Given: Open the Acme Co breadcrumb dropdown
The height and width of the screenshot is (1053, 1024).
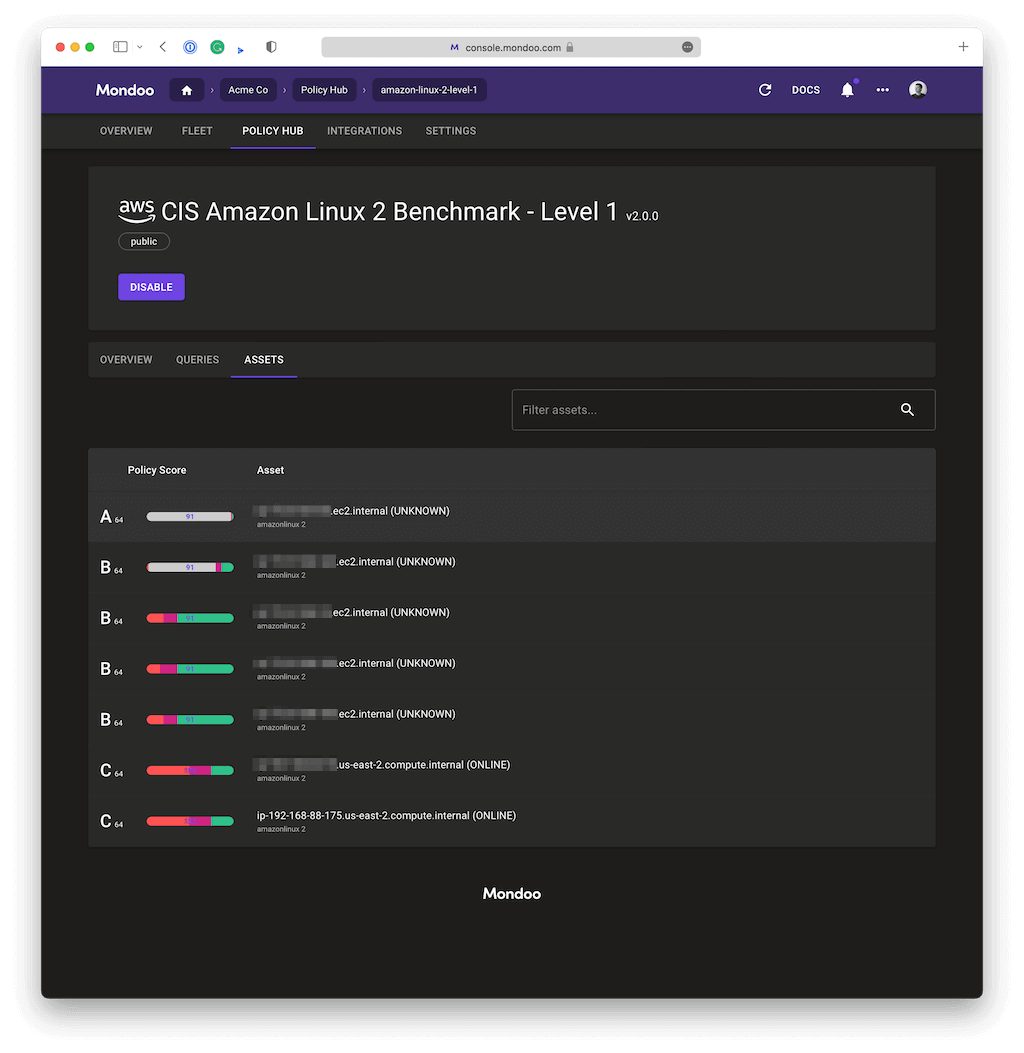Looking at the screenshot, I should [248, 89].
